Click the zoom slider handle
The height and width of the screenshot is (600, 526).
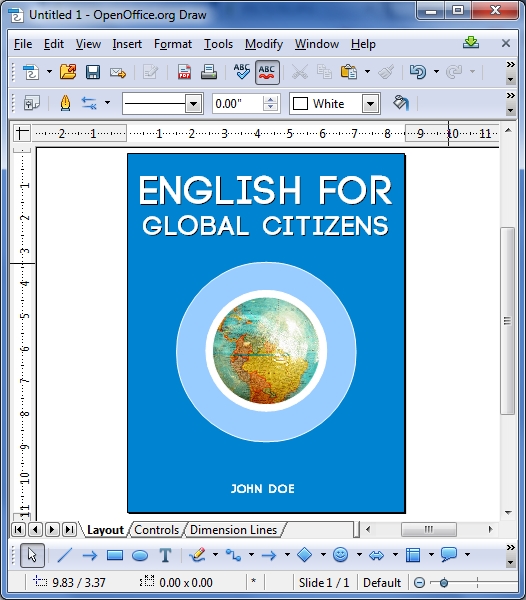pyautogui.click(x=444, y=583)
